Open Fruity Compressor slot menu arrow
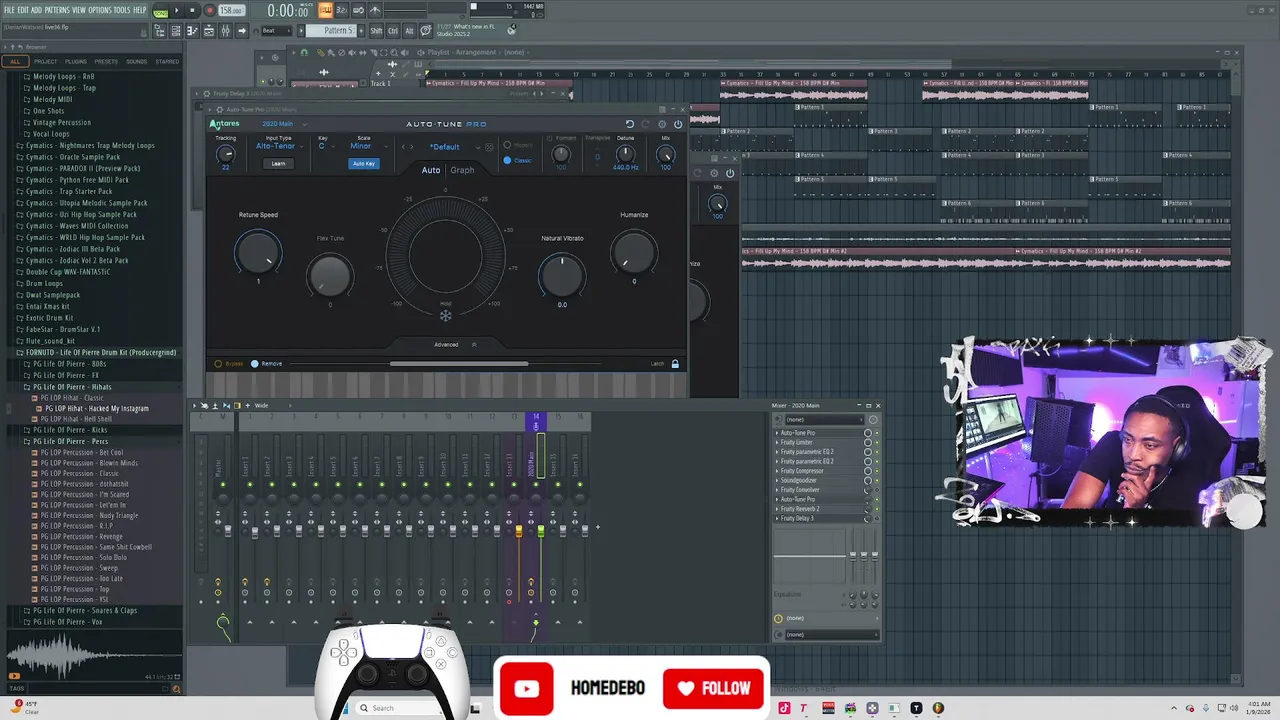1280x720 pixels. click(777, 471)
